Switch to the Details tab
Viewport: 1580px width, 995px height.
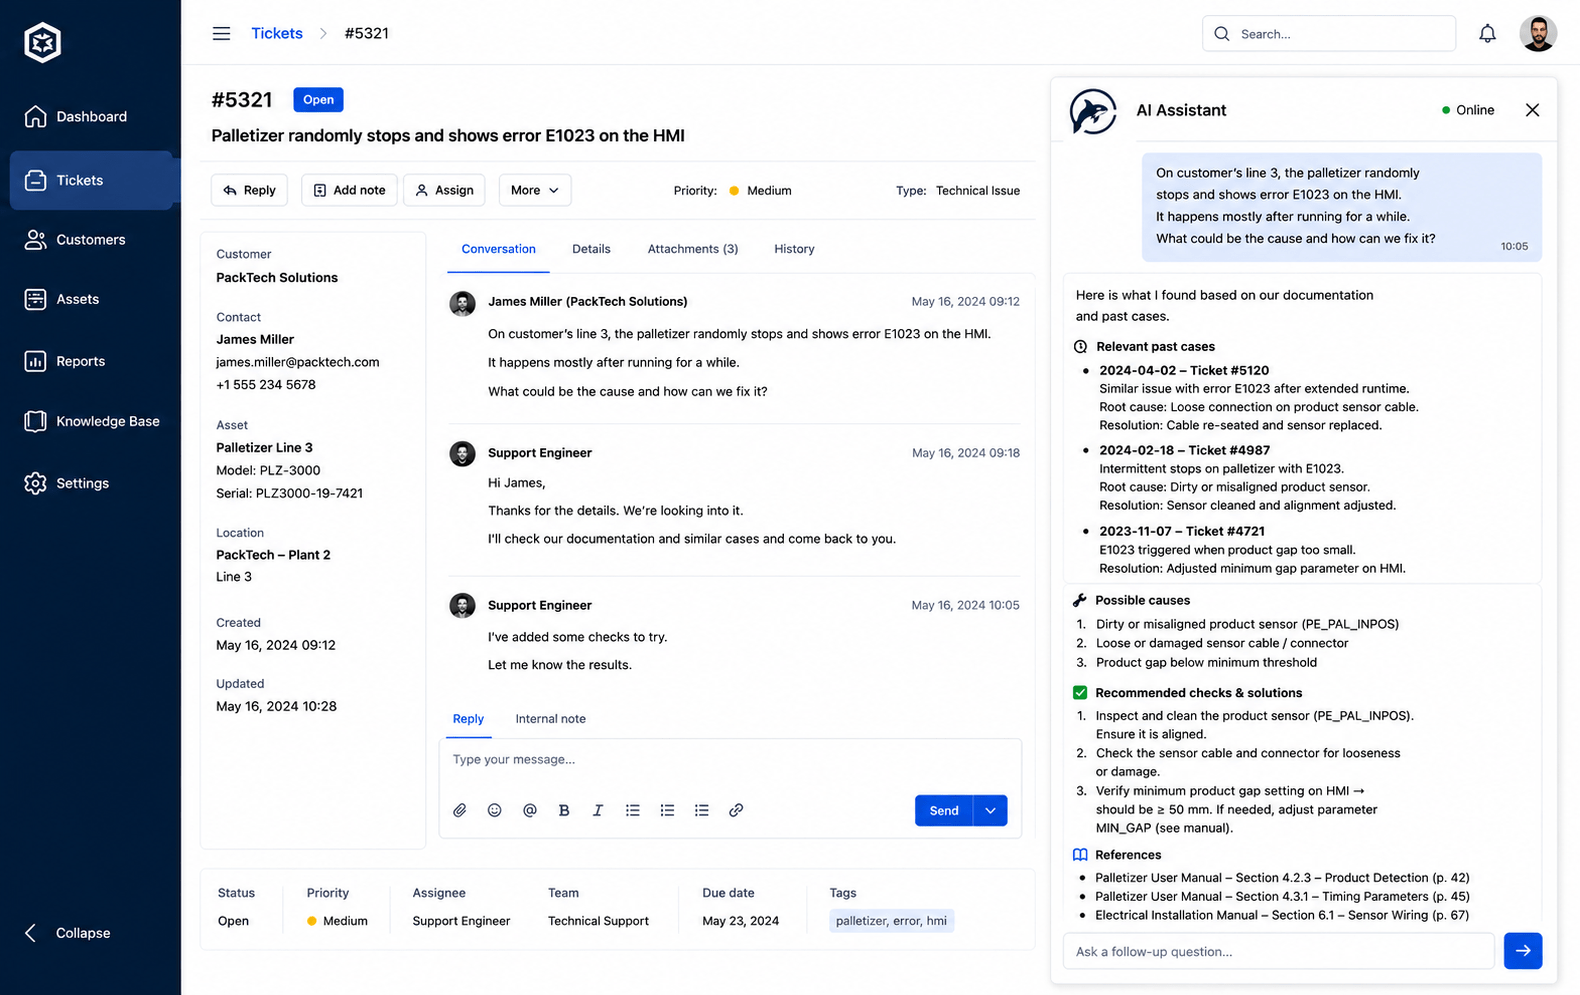591,249
